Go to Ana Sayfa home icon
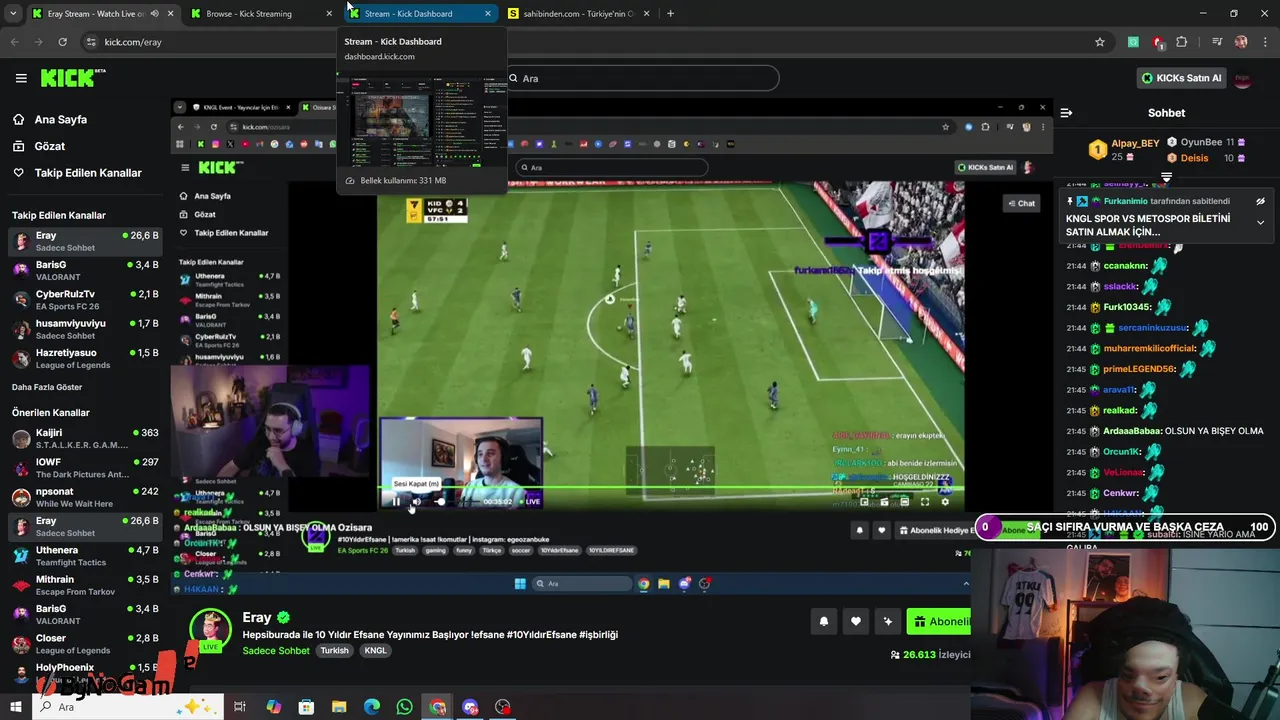 click(18, 119)
